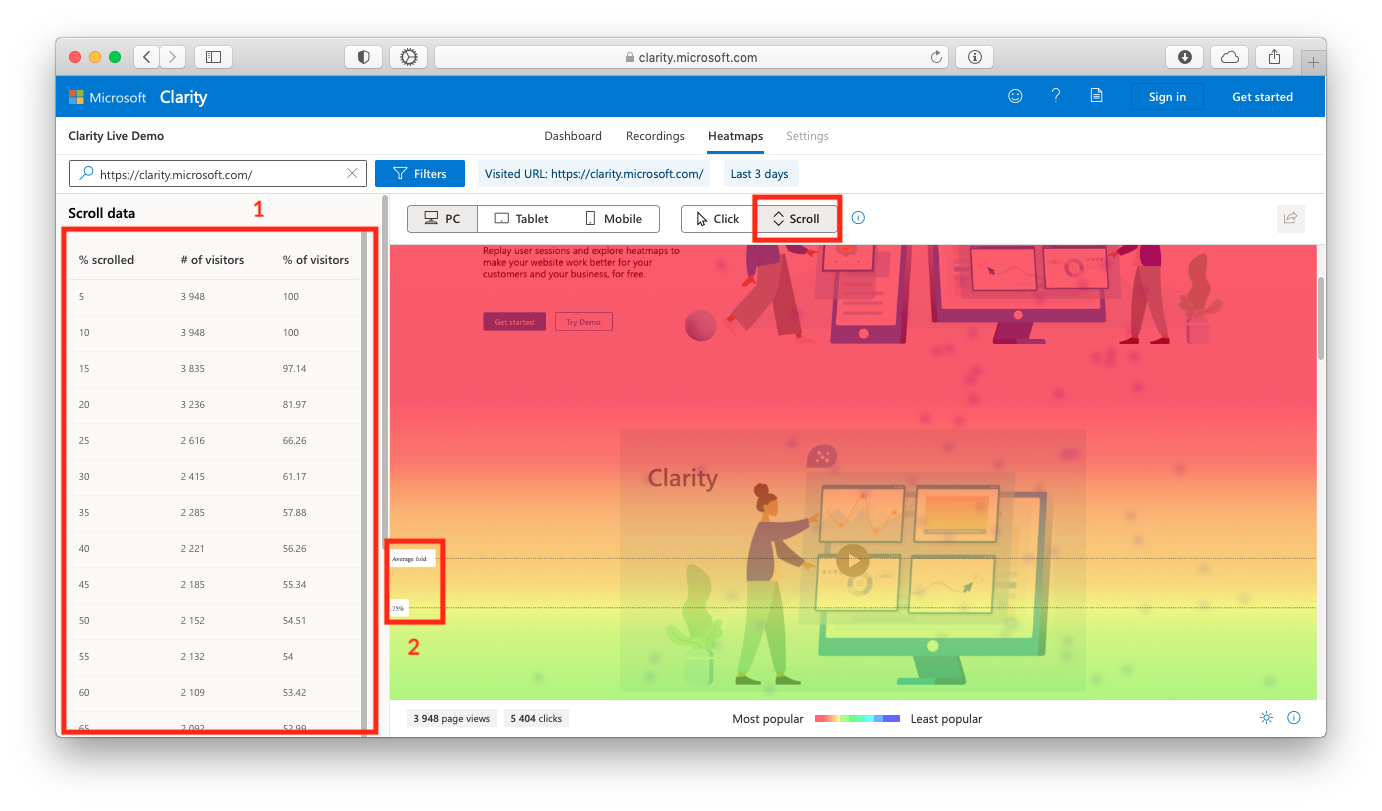Toggle the brightness sun icon
This screenshot has height=811, width=1382.
click(x=1266, y=718)
